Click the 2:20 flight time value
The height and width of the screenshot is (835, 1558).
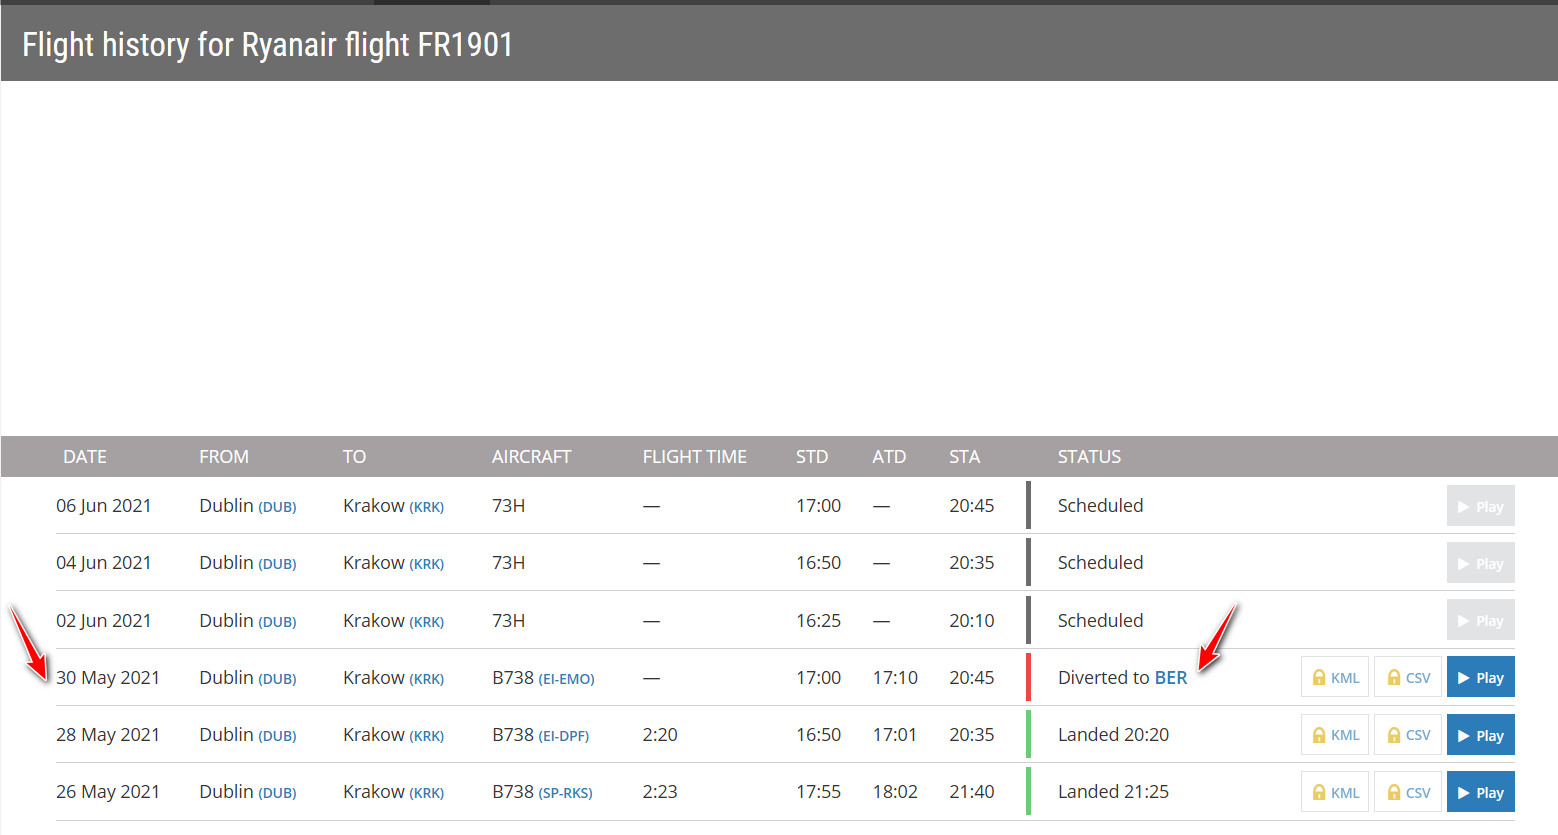660,735
